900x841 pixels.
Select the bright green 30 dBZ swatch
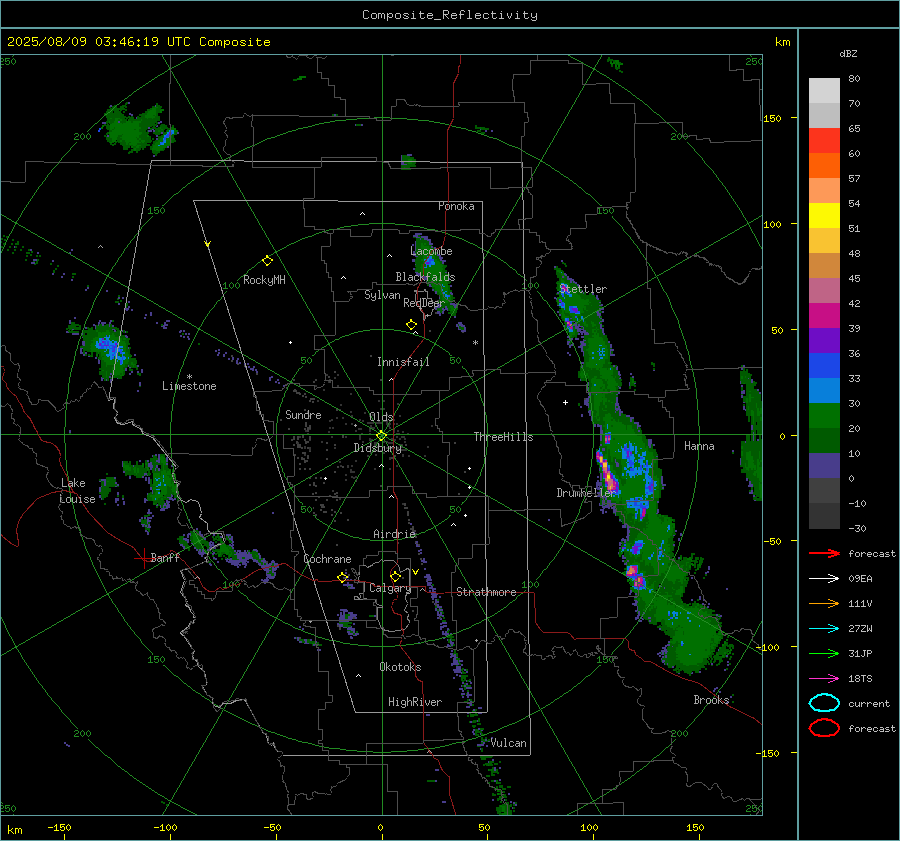pos(824,416)
